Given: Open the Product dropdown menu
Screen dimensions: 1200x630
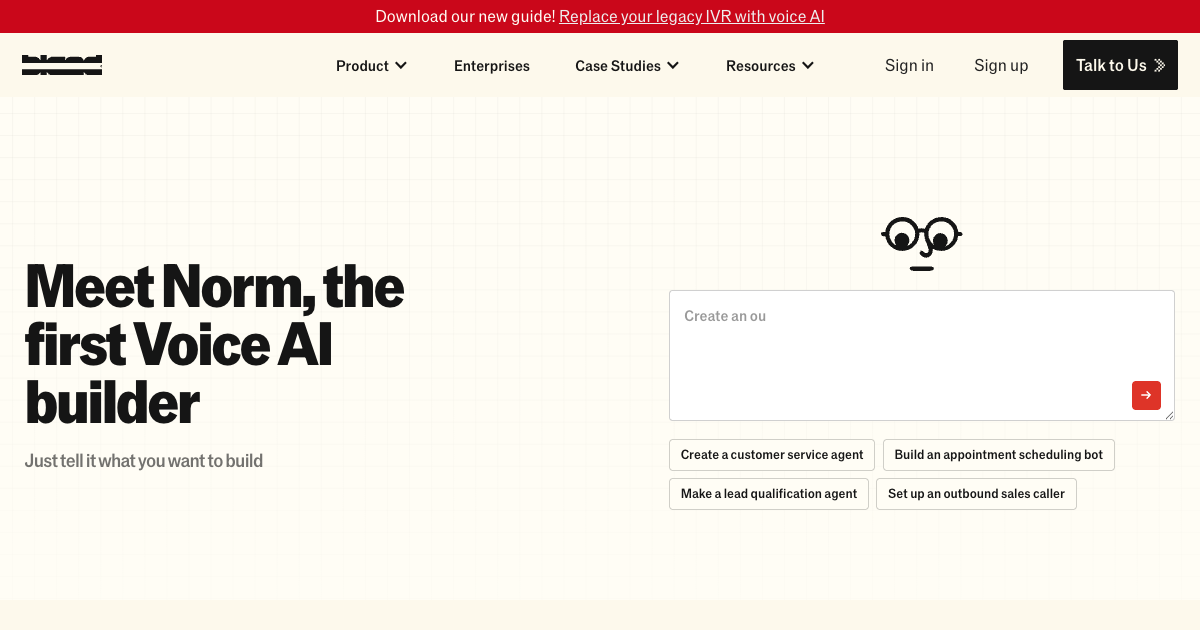Looking at the screenshot, I should (x=371, y=65).
